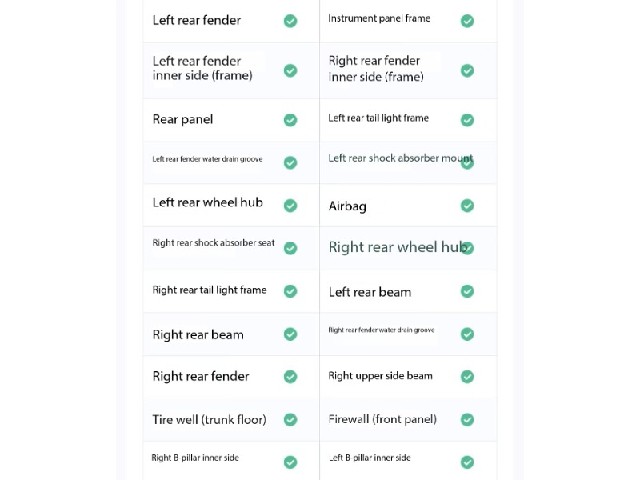This screenshot has height=480, width=640.
Task: Click the check beside Right upper side beam
Action: (x=467, y=376)
